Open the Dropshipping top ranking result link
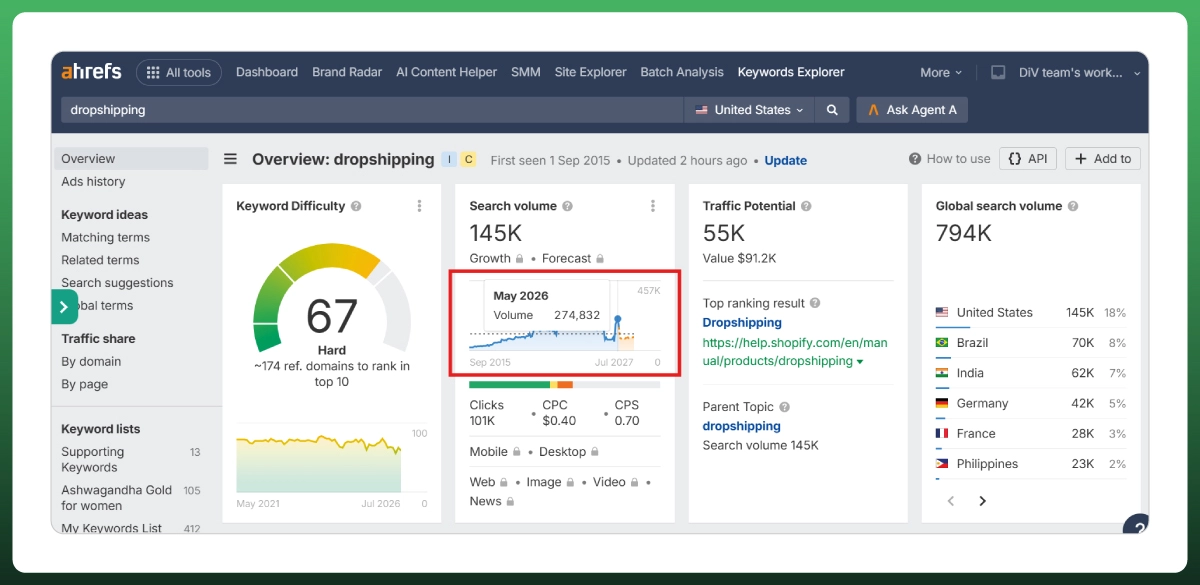 tap(742, 323)
